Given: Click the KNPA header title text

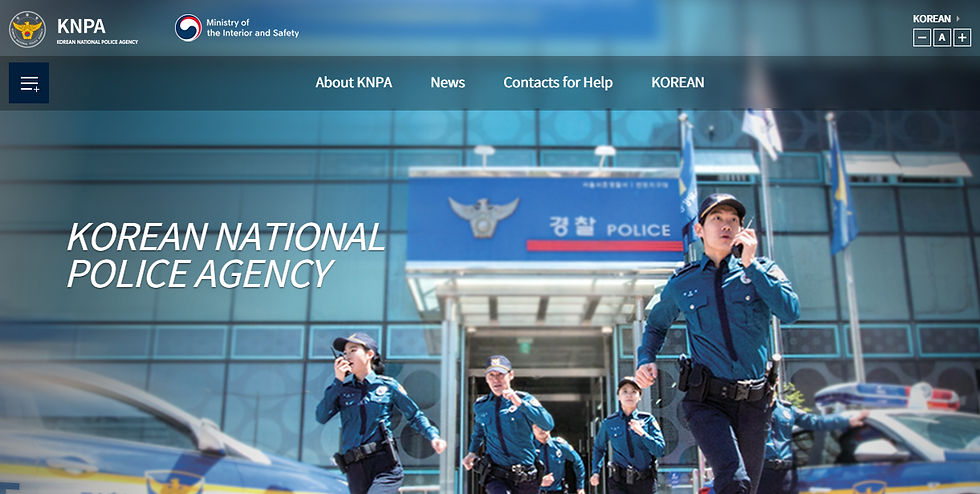Looking at the screenshot, I should 81,26.
